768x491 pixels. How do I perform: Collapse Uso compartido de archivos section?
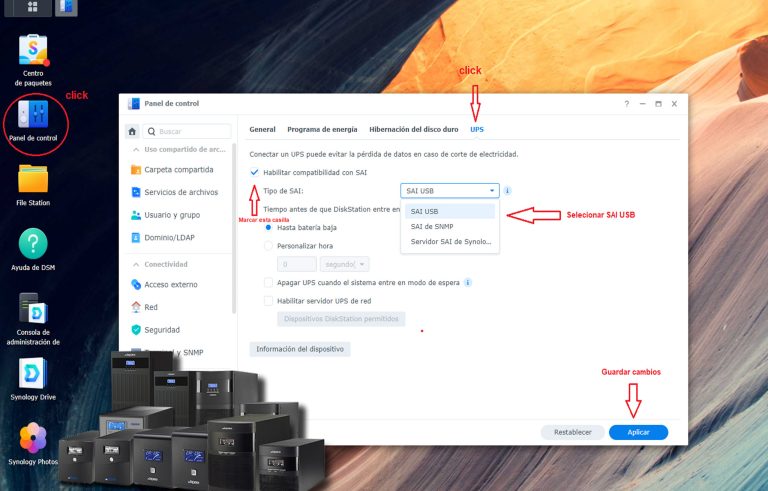pyautogui.click(x=136, y=149)
